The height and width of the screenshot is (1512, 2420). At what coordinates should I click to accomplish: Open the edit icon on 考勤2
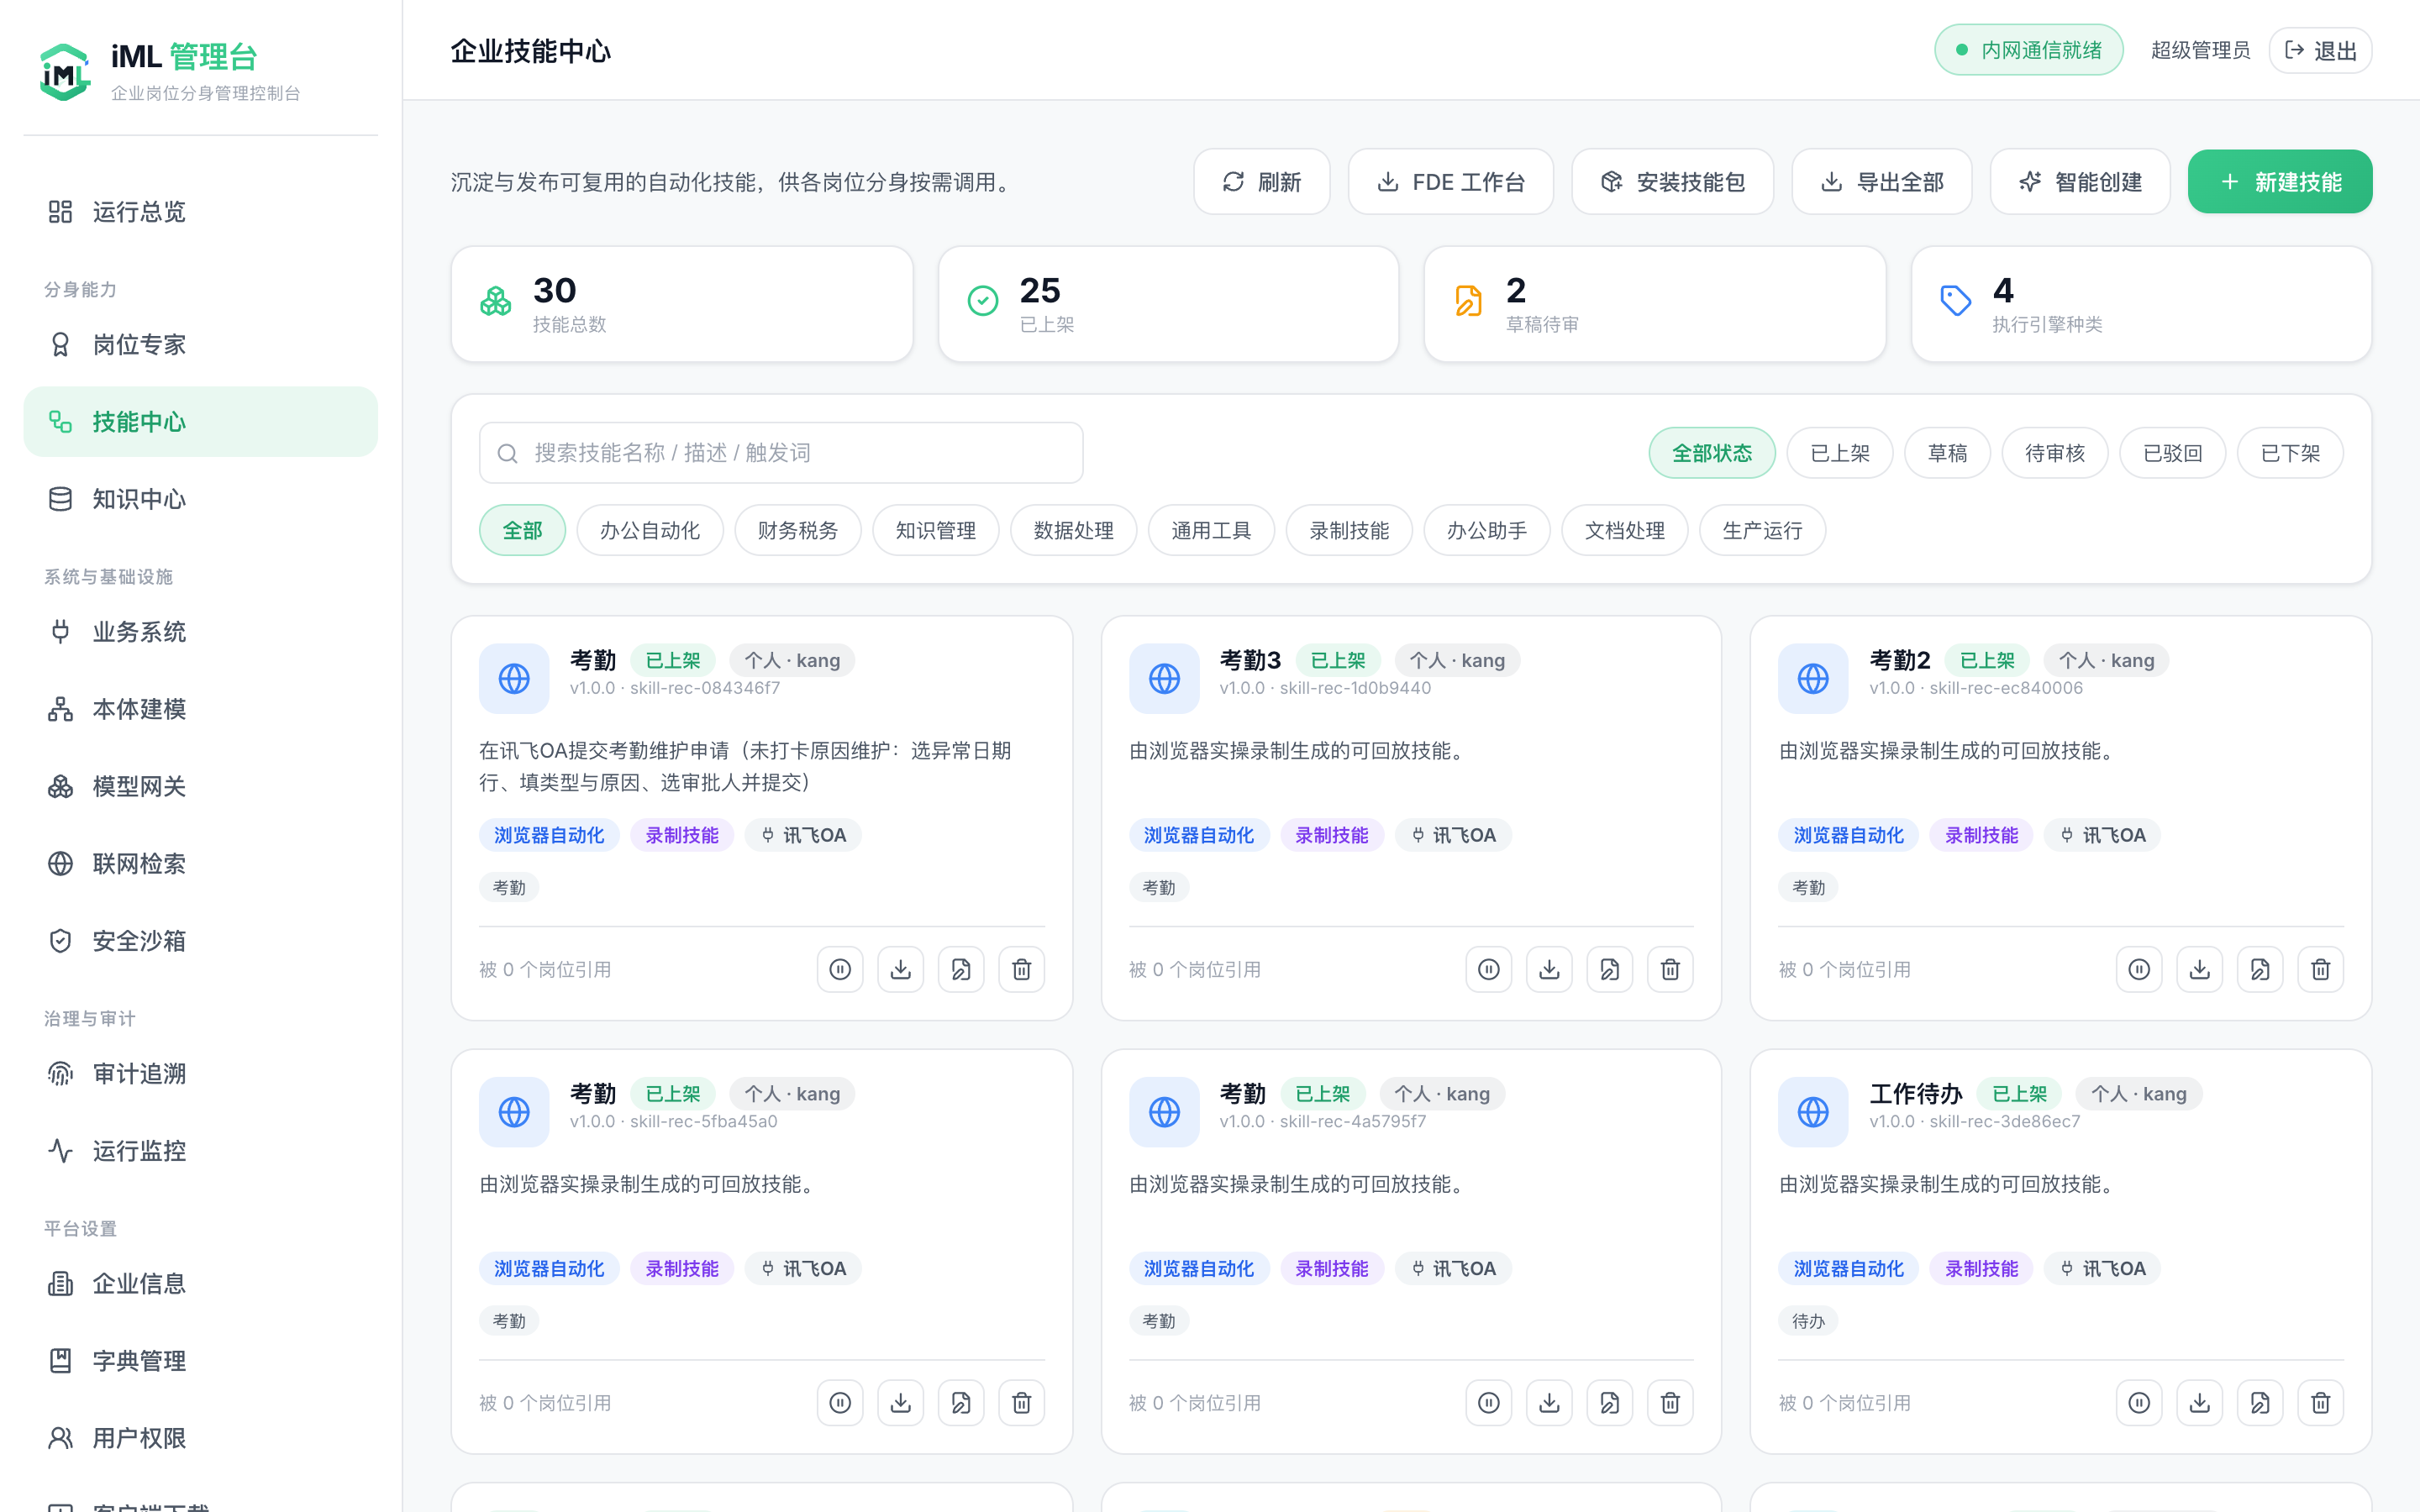[2260, 969]
